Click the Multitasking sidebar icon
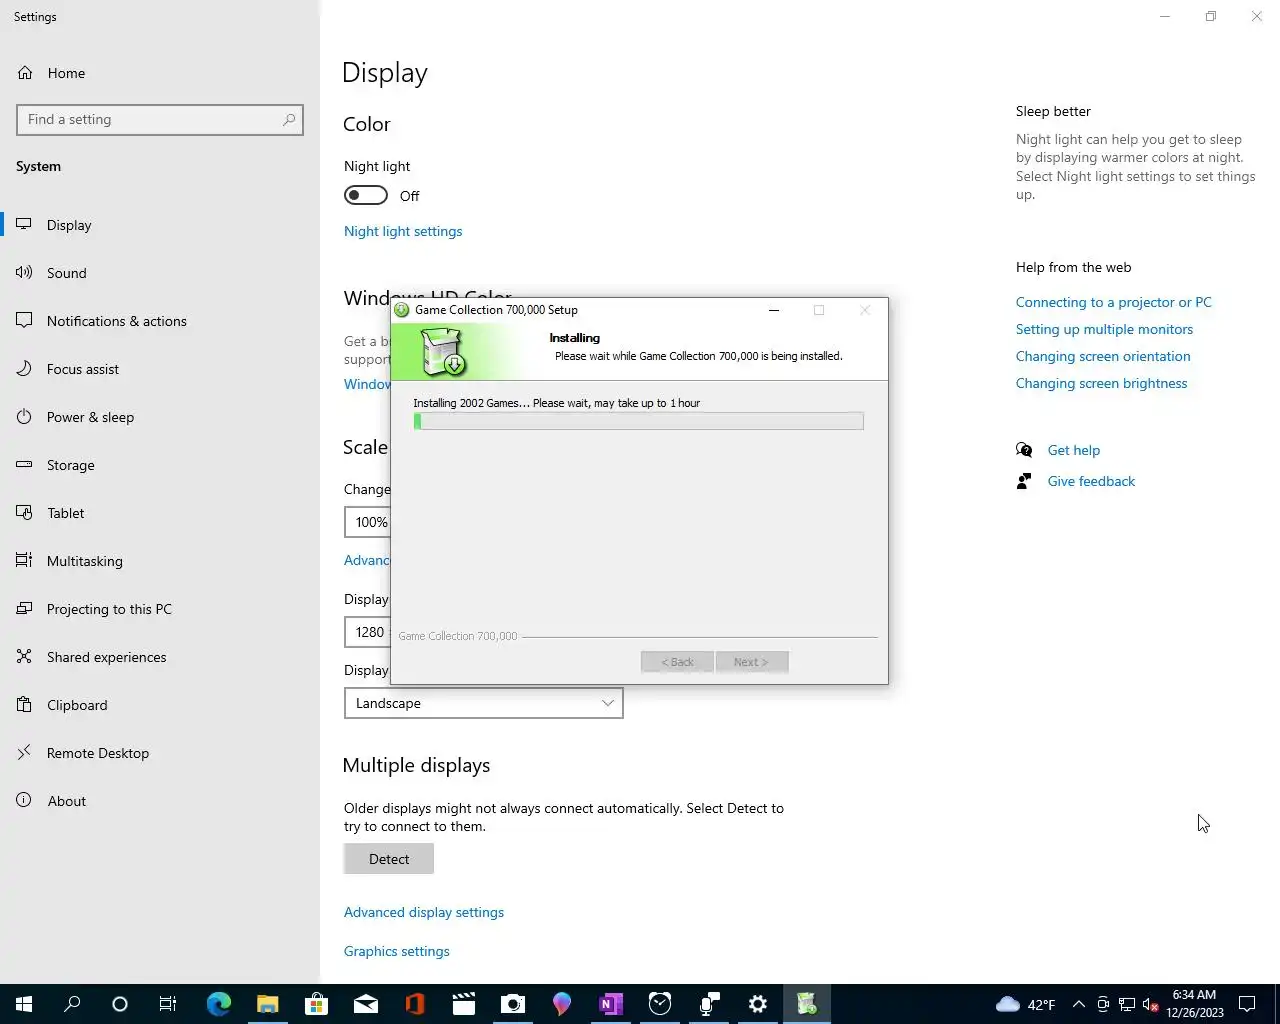The image size is (1280, 1024). coord(24,561)
